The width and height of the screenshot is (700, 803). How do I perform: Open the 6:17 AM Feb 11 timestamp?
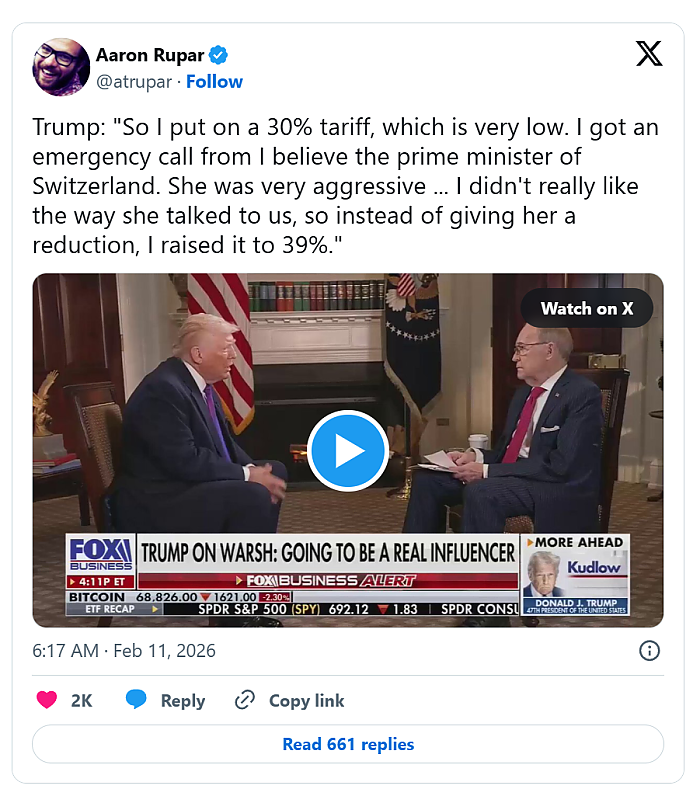[124, 651]
